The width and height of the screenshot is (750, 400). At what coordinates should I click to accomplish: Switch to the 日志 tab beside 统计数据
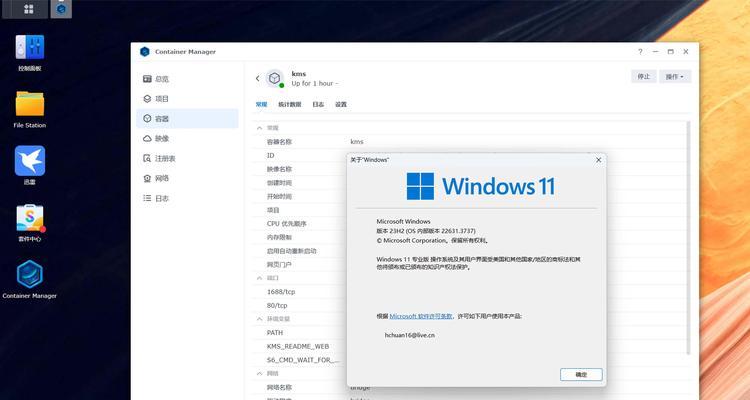coord(318,104)
